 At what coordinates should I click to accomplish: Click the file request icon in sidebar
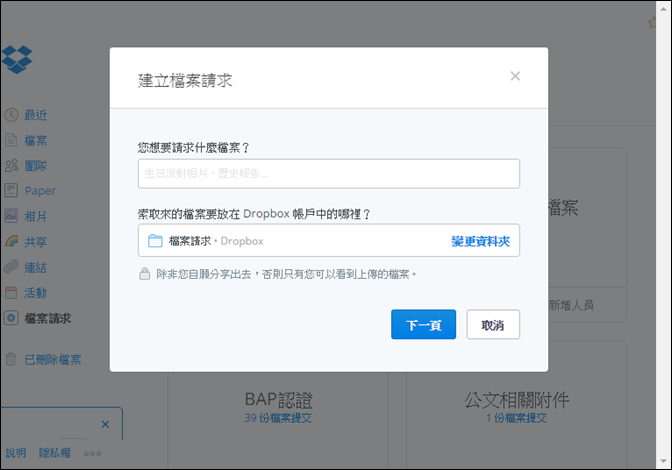(x=11, y=318)
